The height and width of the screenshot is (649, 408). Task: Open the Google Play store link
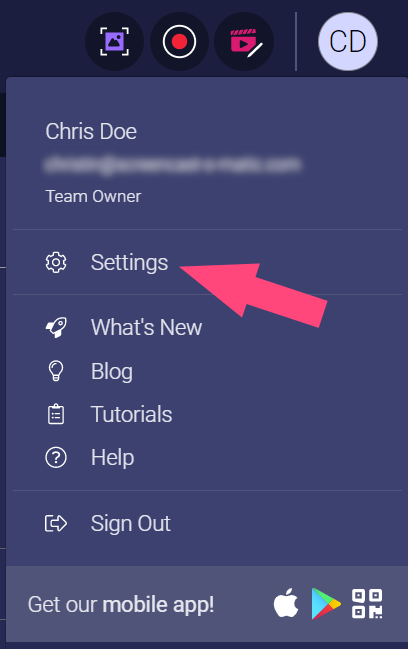[326, 604]
